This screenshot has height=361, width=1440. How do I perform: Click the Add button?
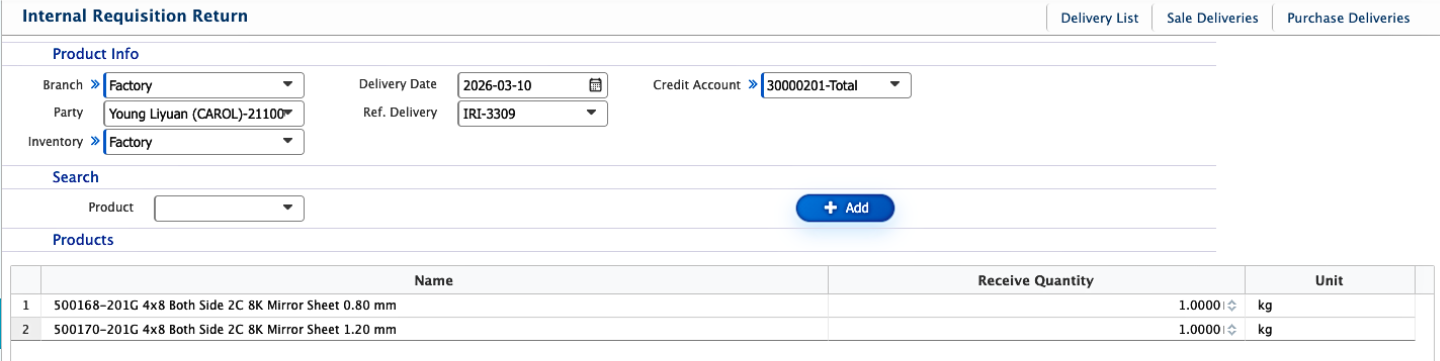845,208
